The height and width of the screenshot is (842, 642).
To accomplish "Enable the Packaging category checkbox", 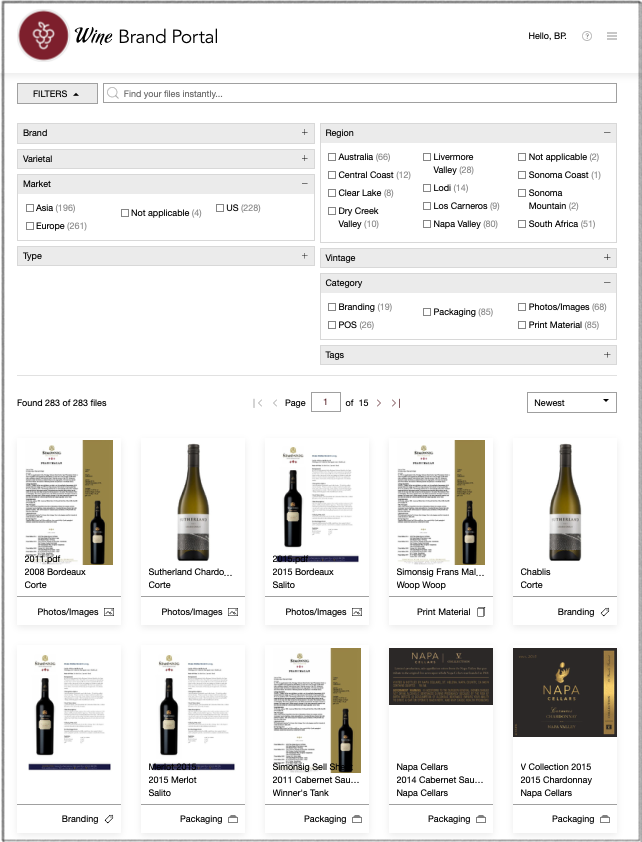I will [x=427, y=312].
